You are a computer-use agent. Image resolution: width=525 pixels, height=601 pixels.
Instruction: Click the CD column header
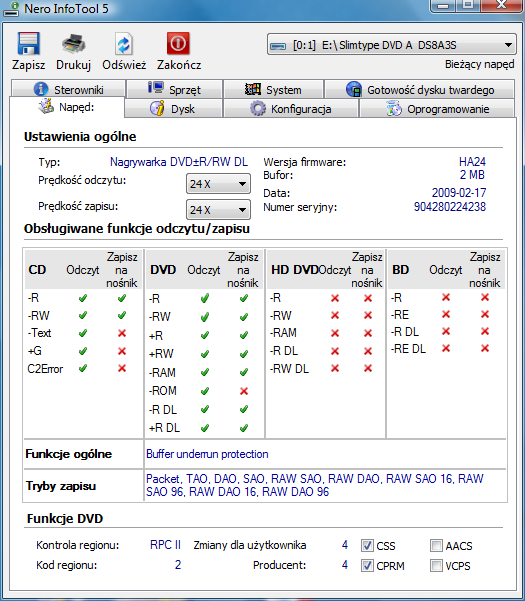coord(37,270)
